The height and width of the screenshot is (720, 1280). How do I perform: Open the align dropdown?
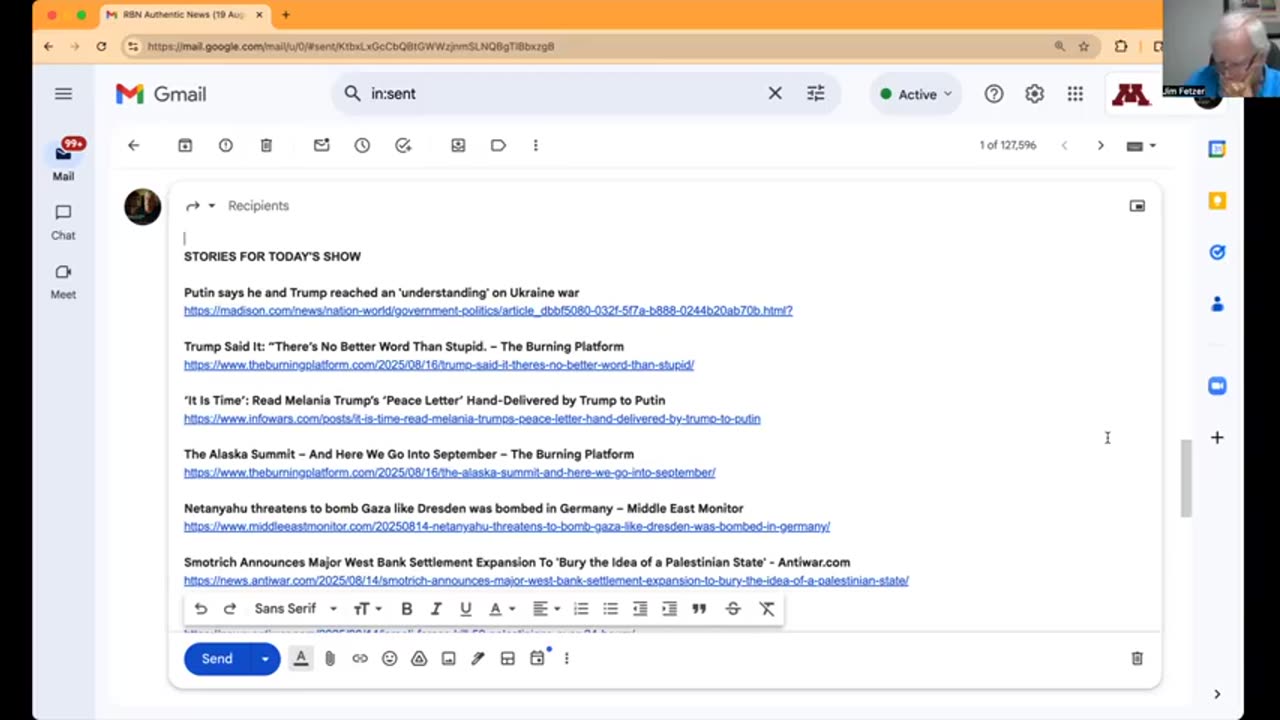tap(546, 608)
